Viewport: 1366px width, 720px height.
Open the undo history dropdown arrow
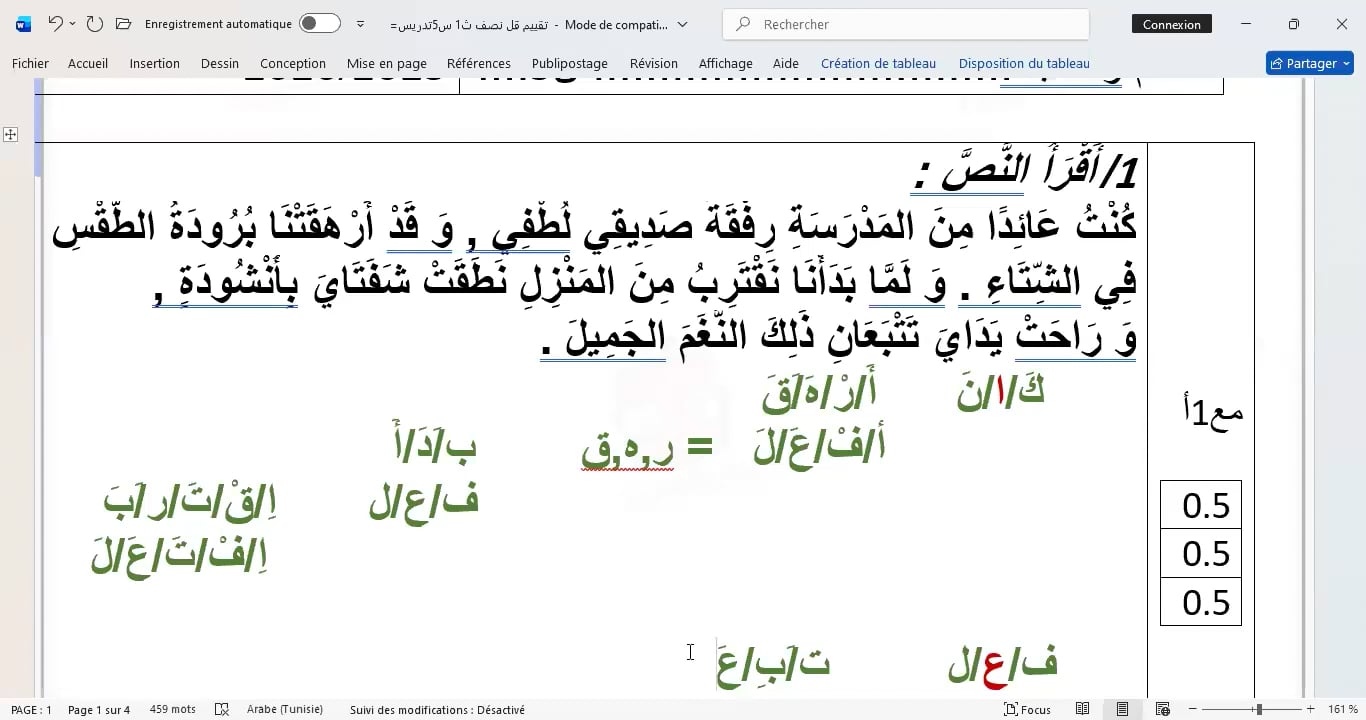tap(72, 24)
